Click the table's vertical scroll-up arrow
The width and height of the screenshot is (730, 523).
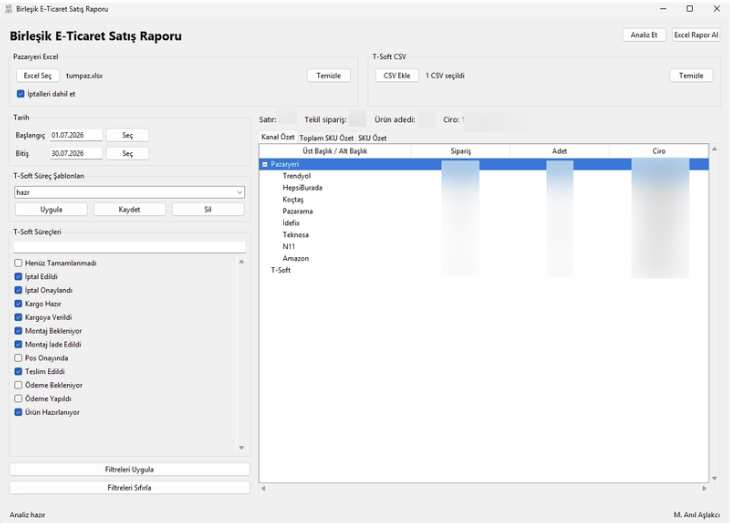714,149
